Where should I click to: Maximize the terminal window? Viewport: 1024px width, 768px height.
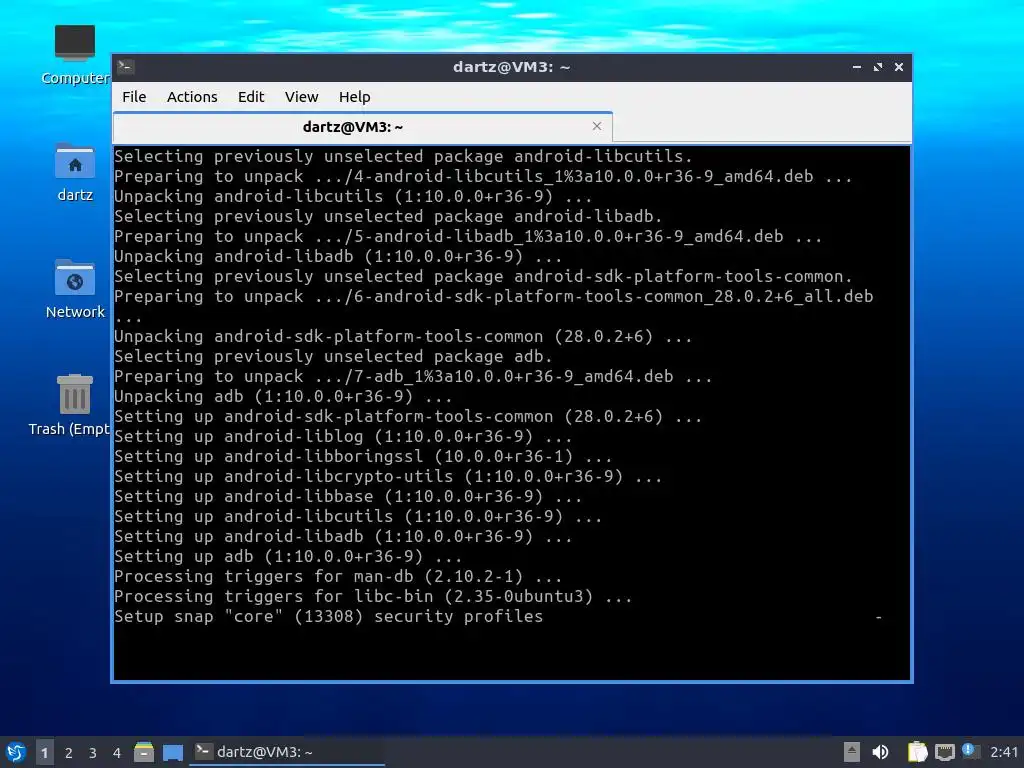point(878,67)
